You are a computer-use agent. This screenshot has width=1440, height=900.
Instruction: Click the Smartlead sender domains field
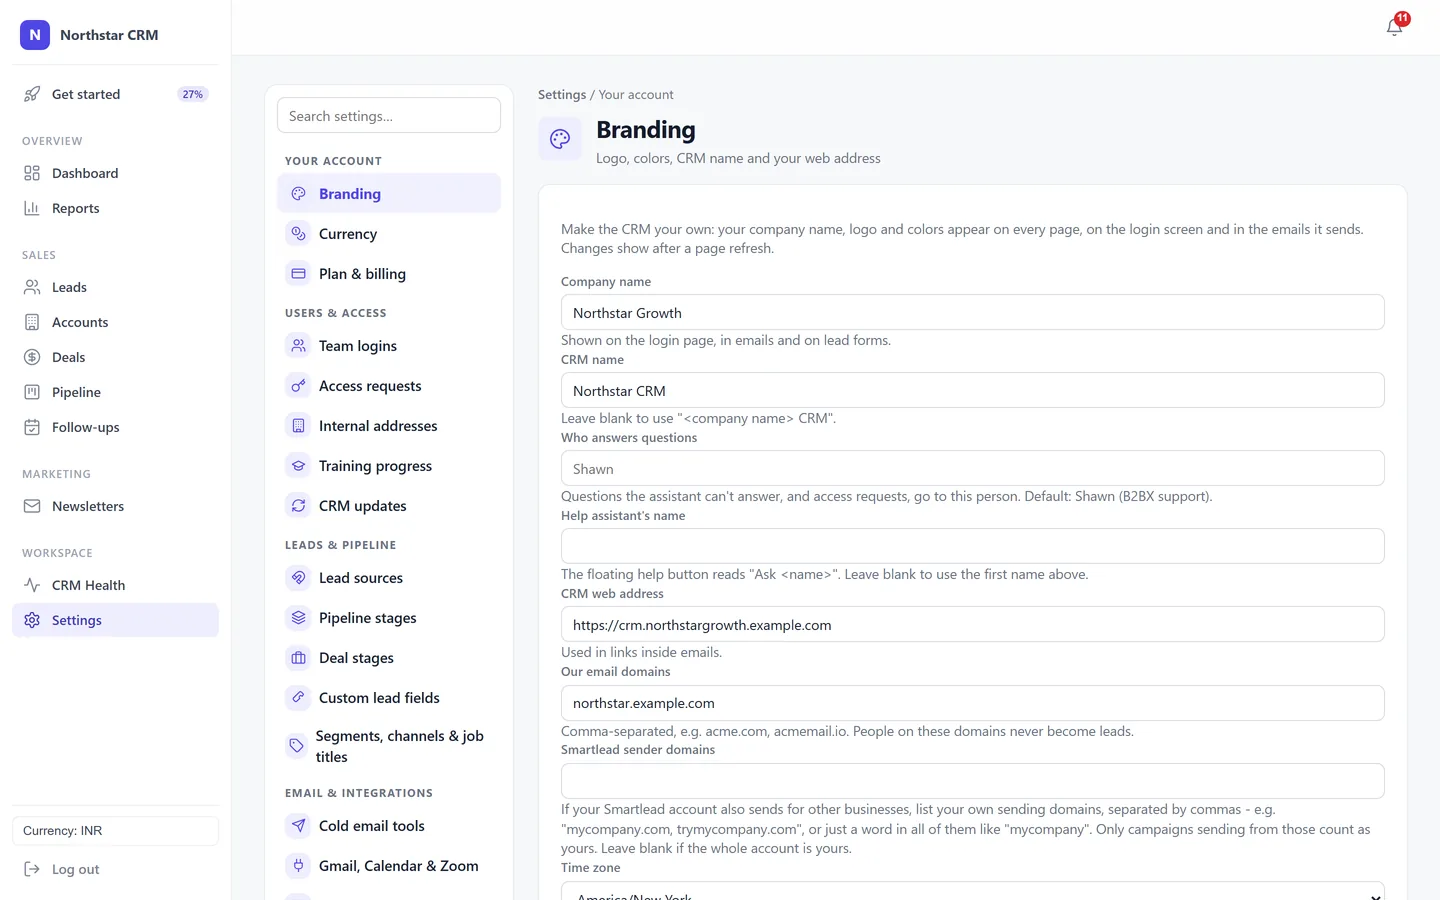[x=972, y=781]
